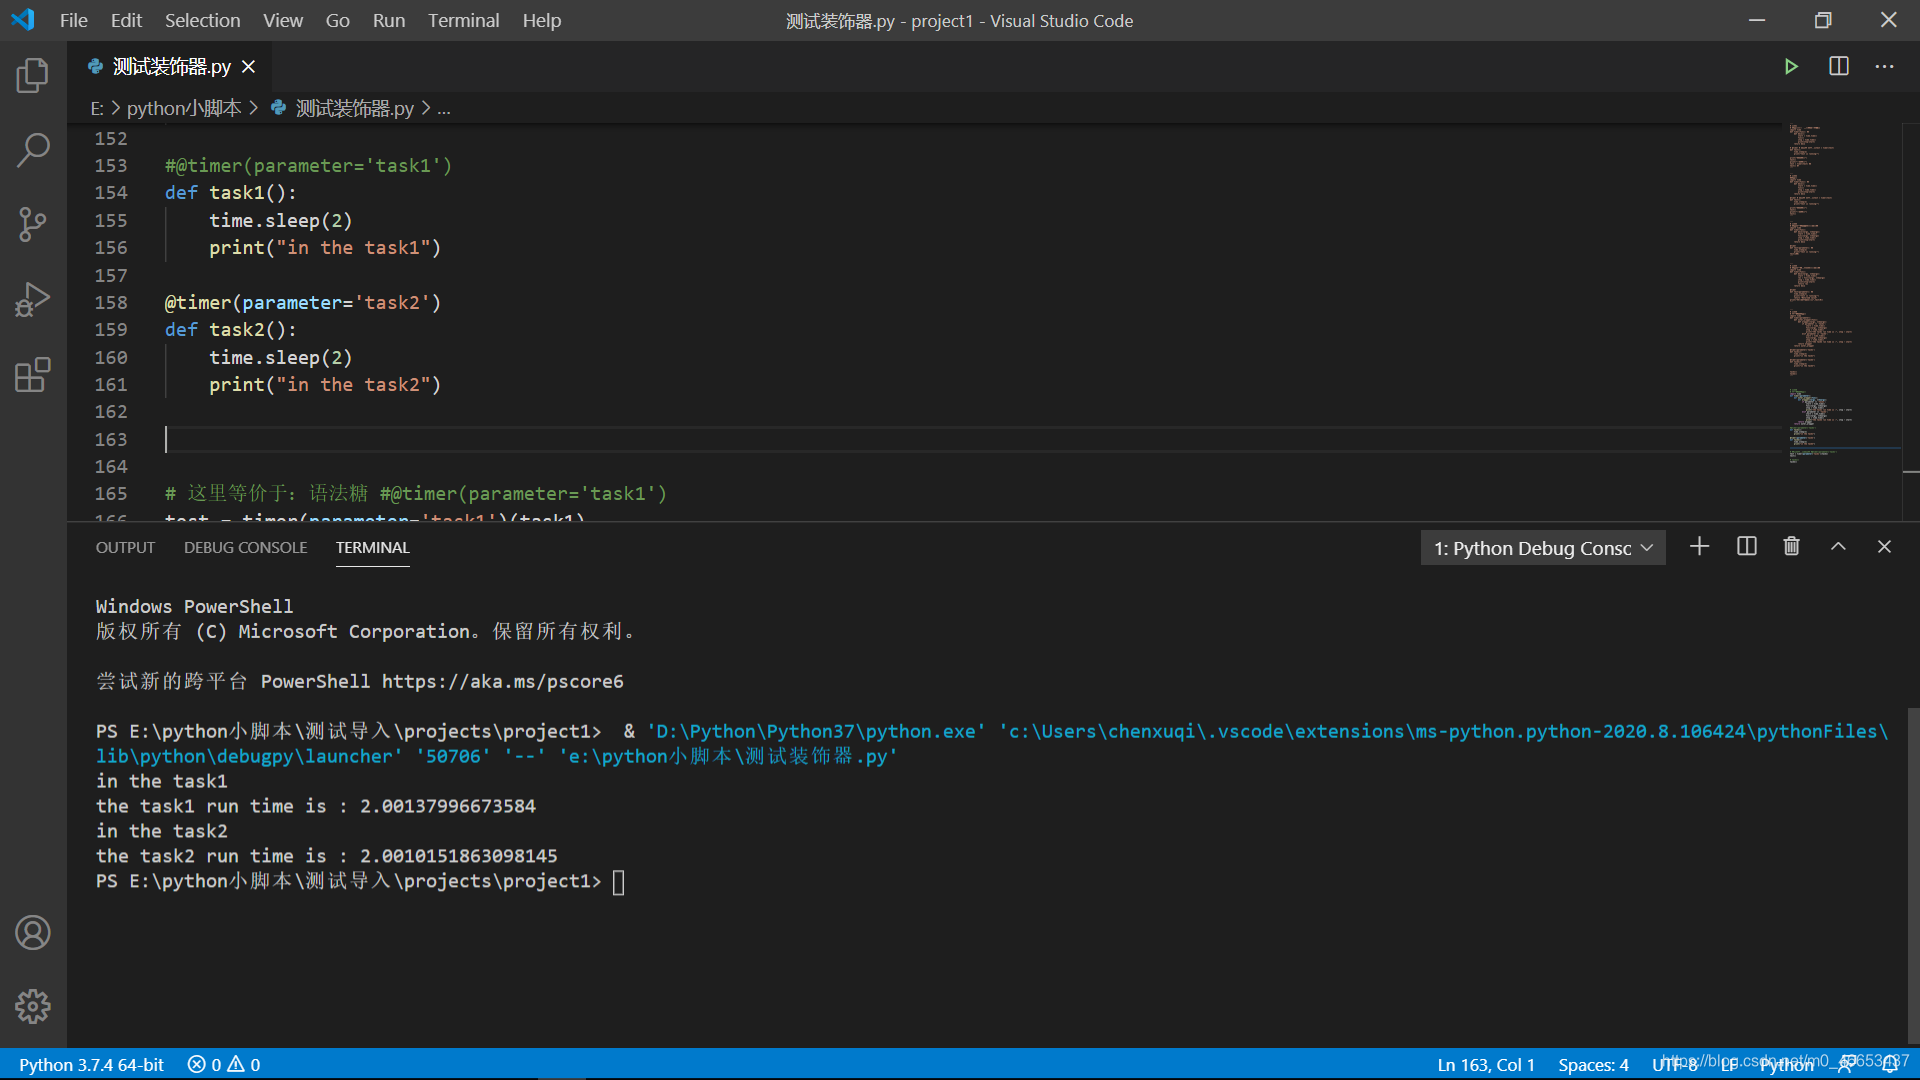
Task: Click the 'def task1():' code line
Action: (230, 193)
